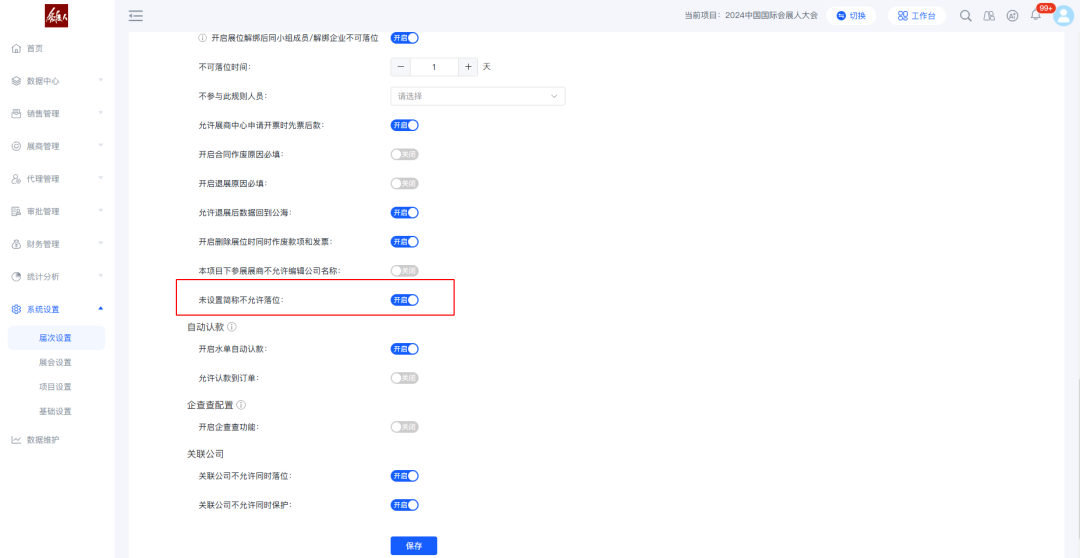Enable the 开启合同作废原因必填 switch
The height and width of the screenshot is (558, 1080).
[404, 155]
